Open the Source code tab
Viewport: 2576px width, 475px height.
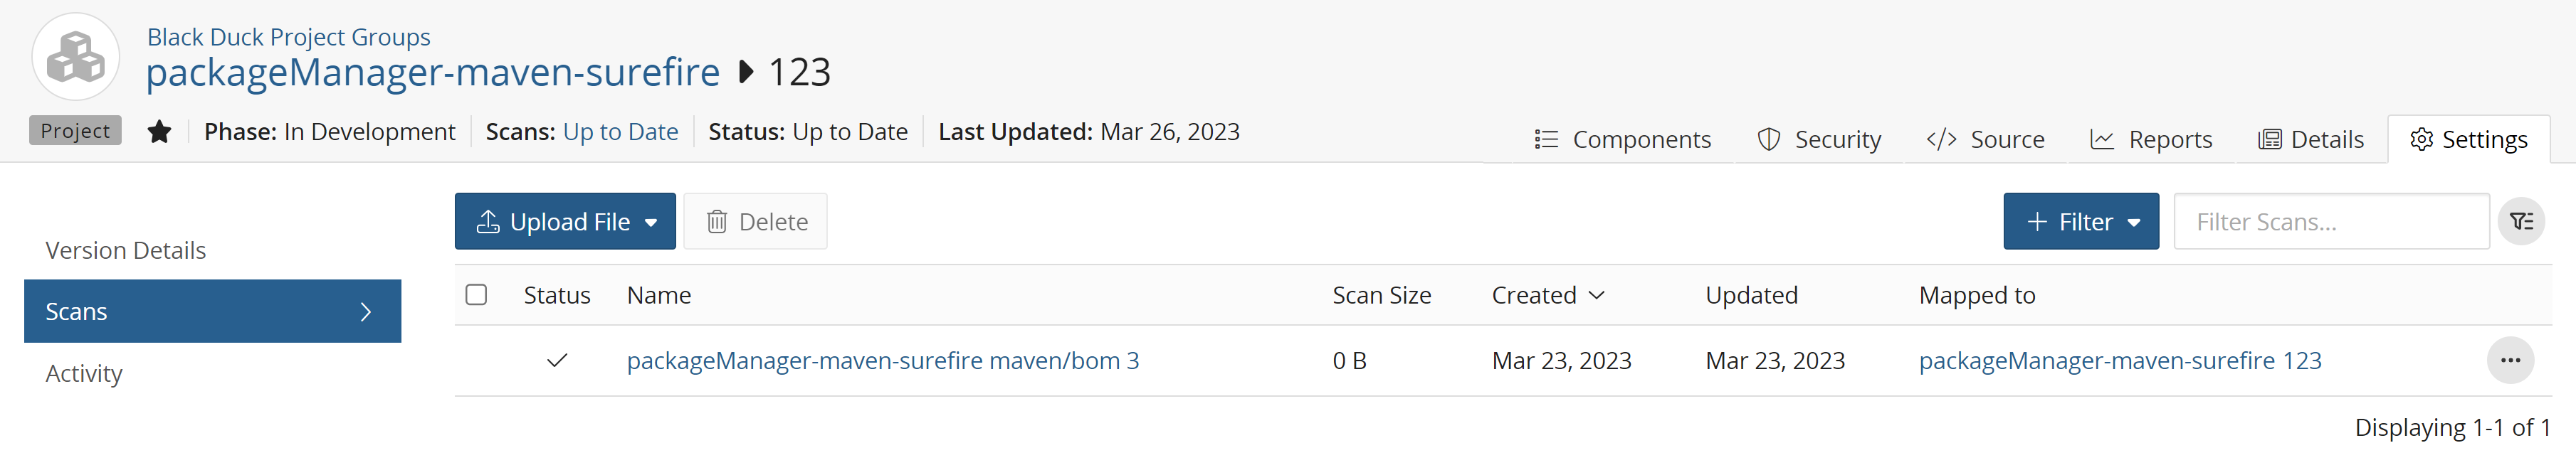pos(1985,140)
